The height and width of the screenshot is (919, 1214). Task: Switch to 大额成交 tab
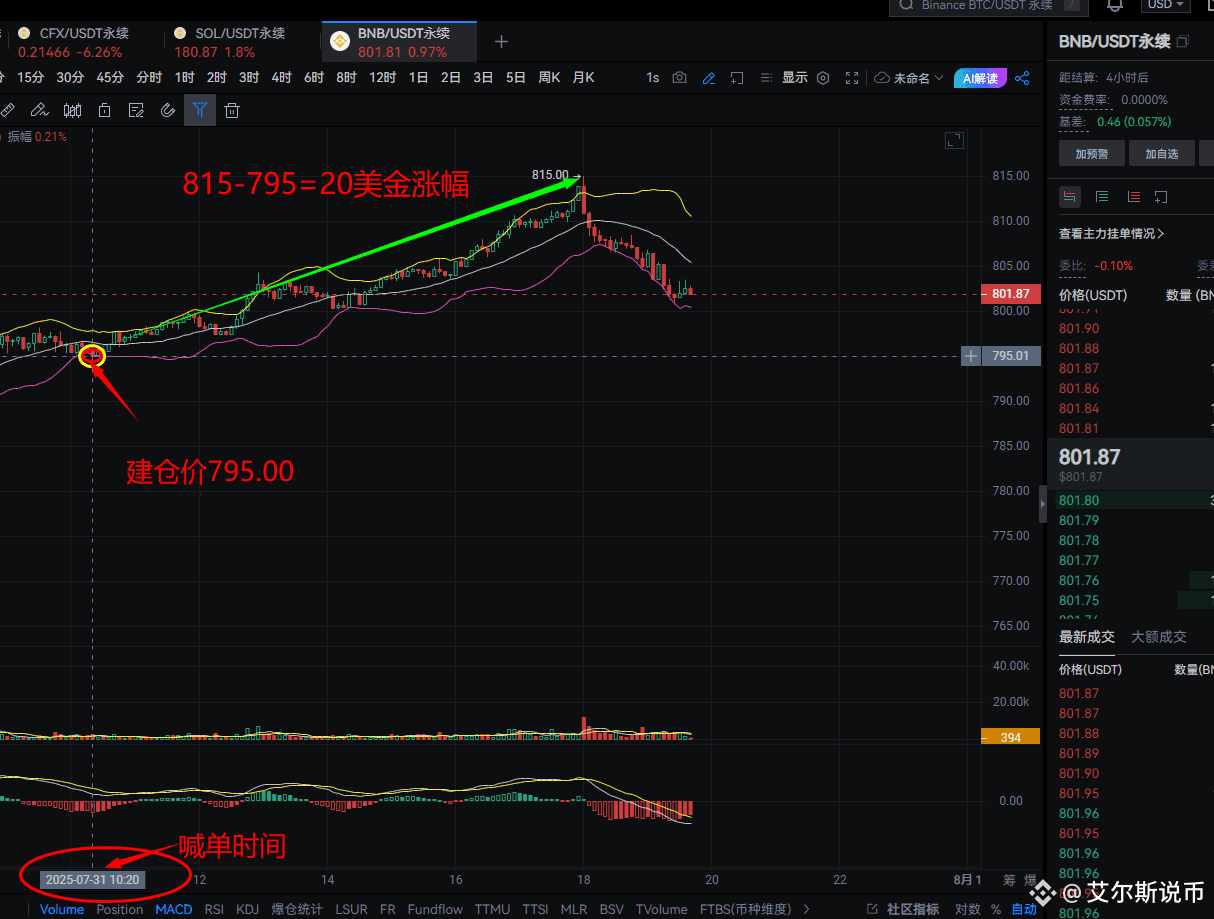click(1159, 637)
